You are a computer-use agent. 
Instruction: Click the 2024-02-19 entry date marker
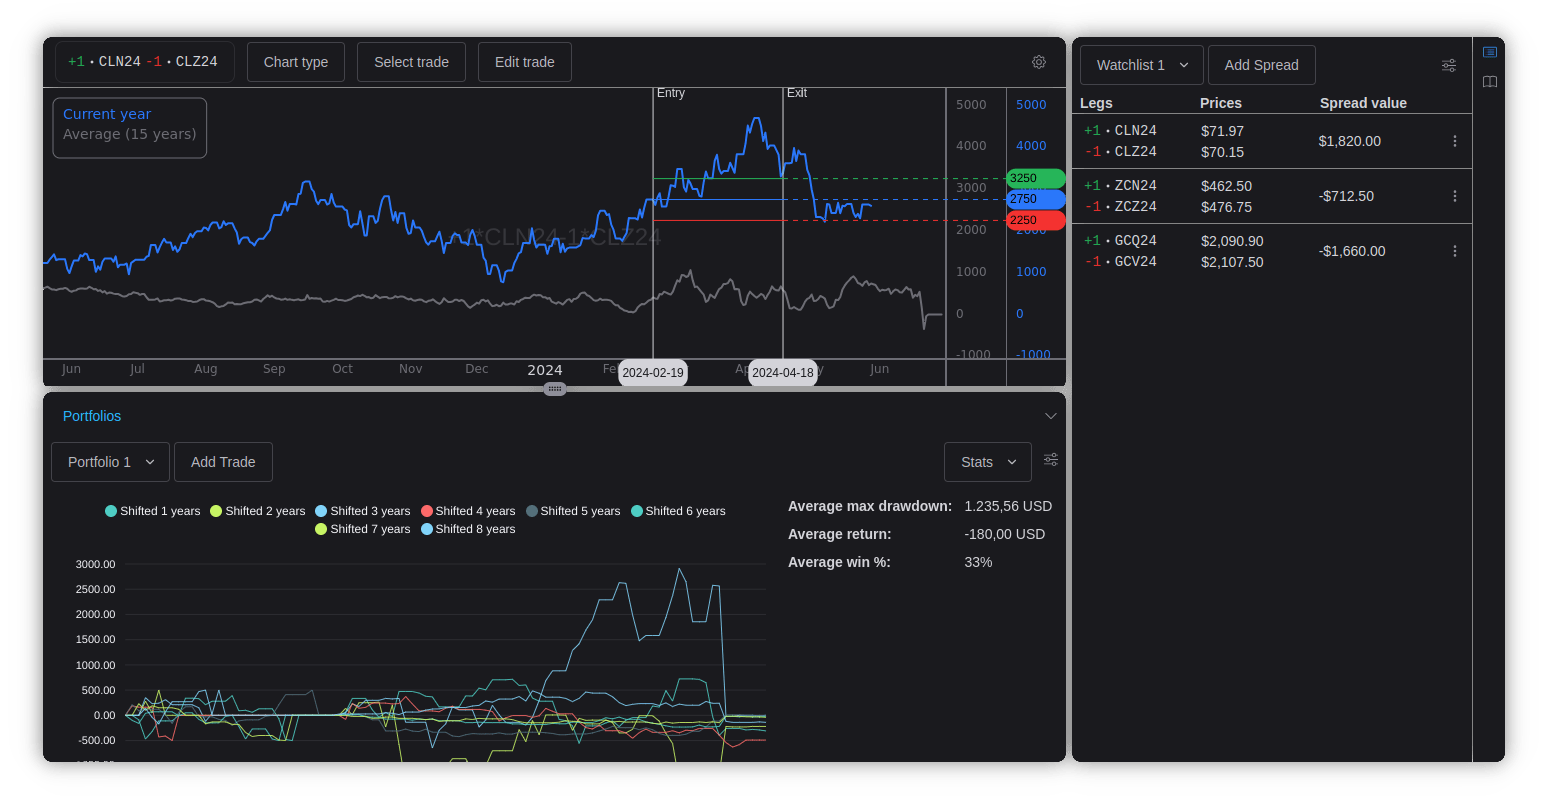click(x=653, y=373)
